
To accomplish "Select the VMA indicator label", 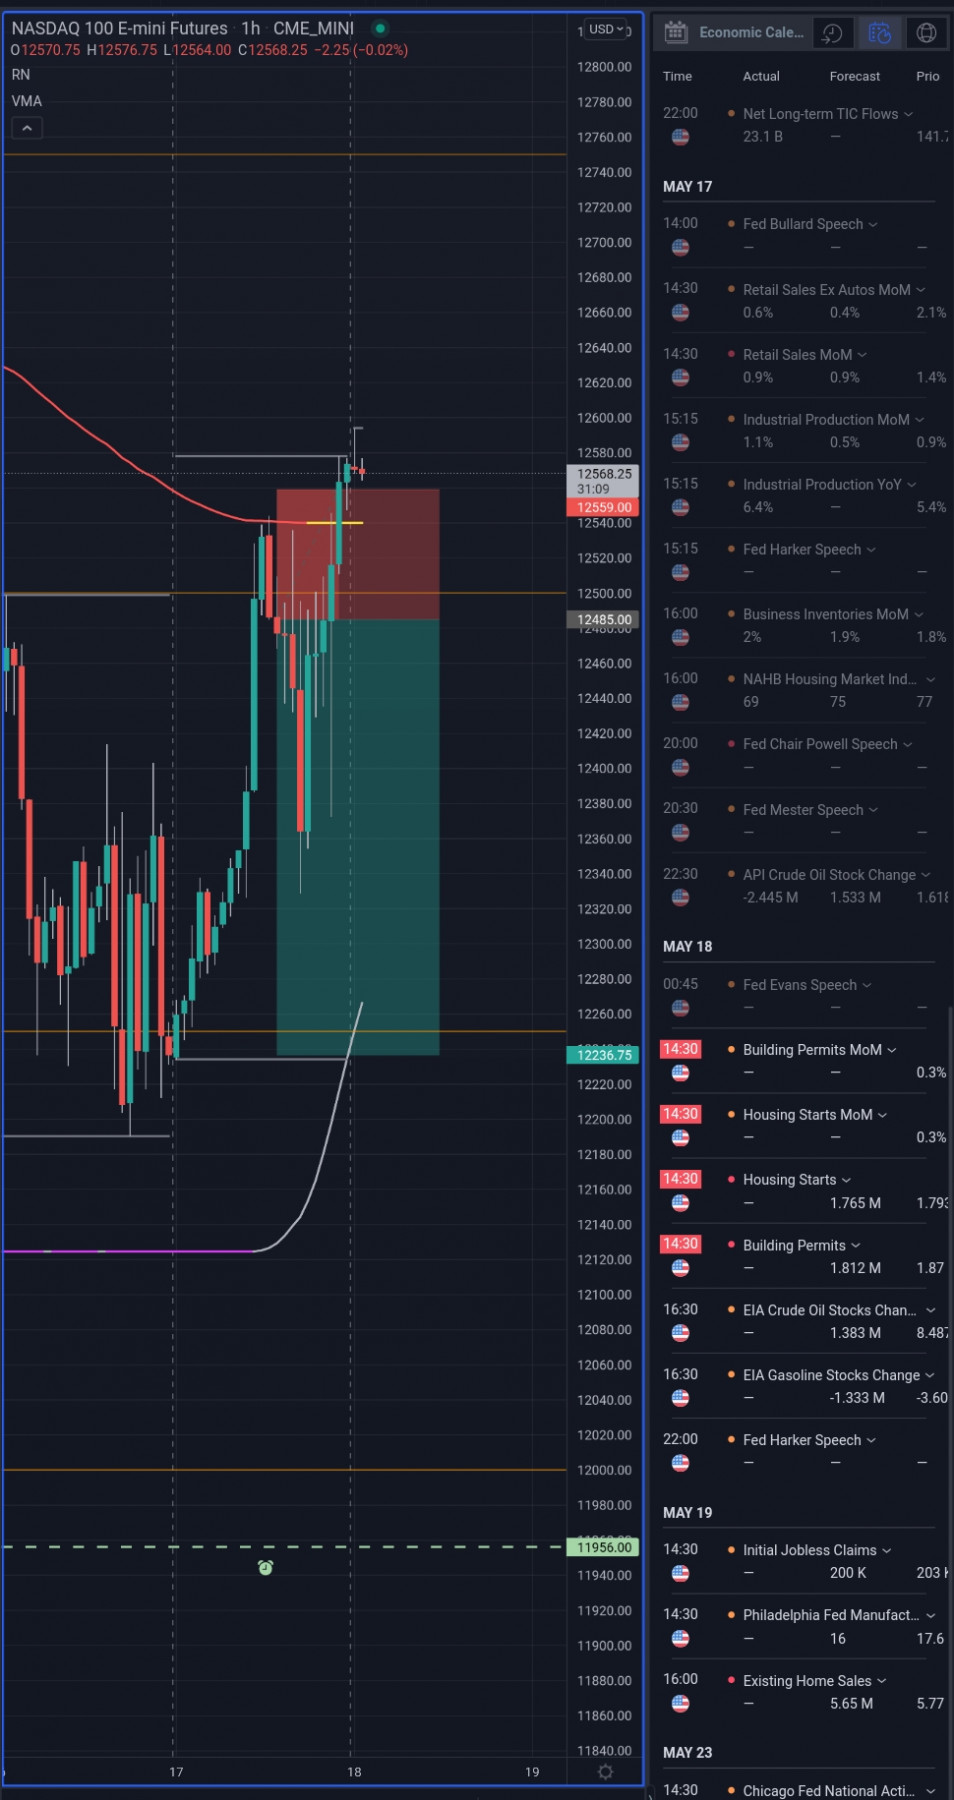I will point(26,101).
